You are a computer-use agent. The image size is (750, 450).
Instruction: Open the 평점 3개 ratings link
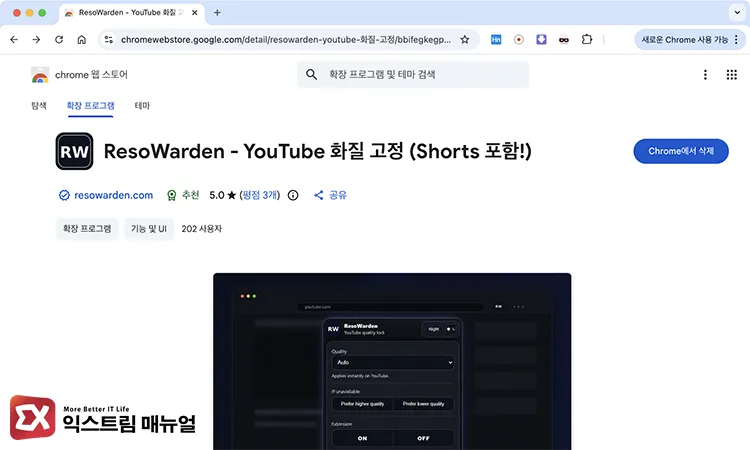[260, 195]
